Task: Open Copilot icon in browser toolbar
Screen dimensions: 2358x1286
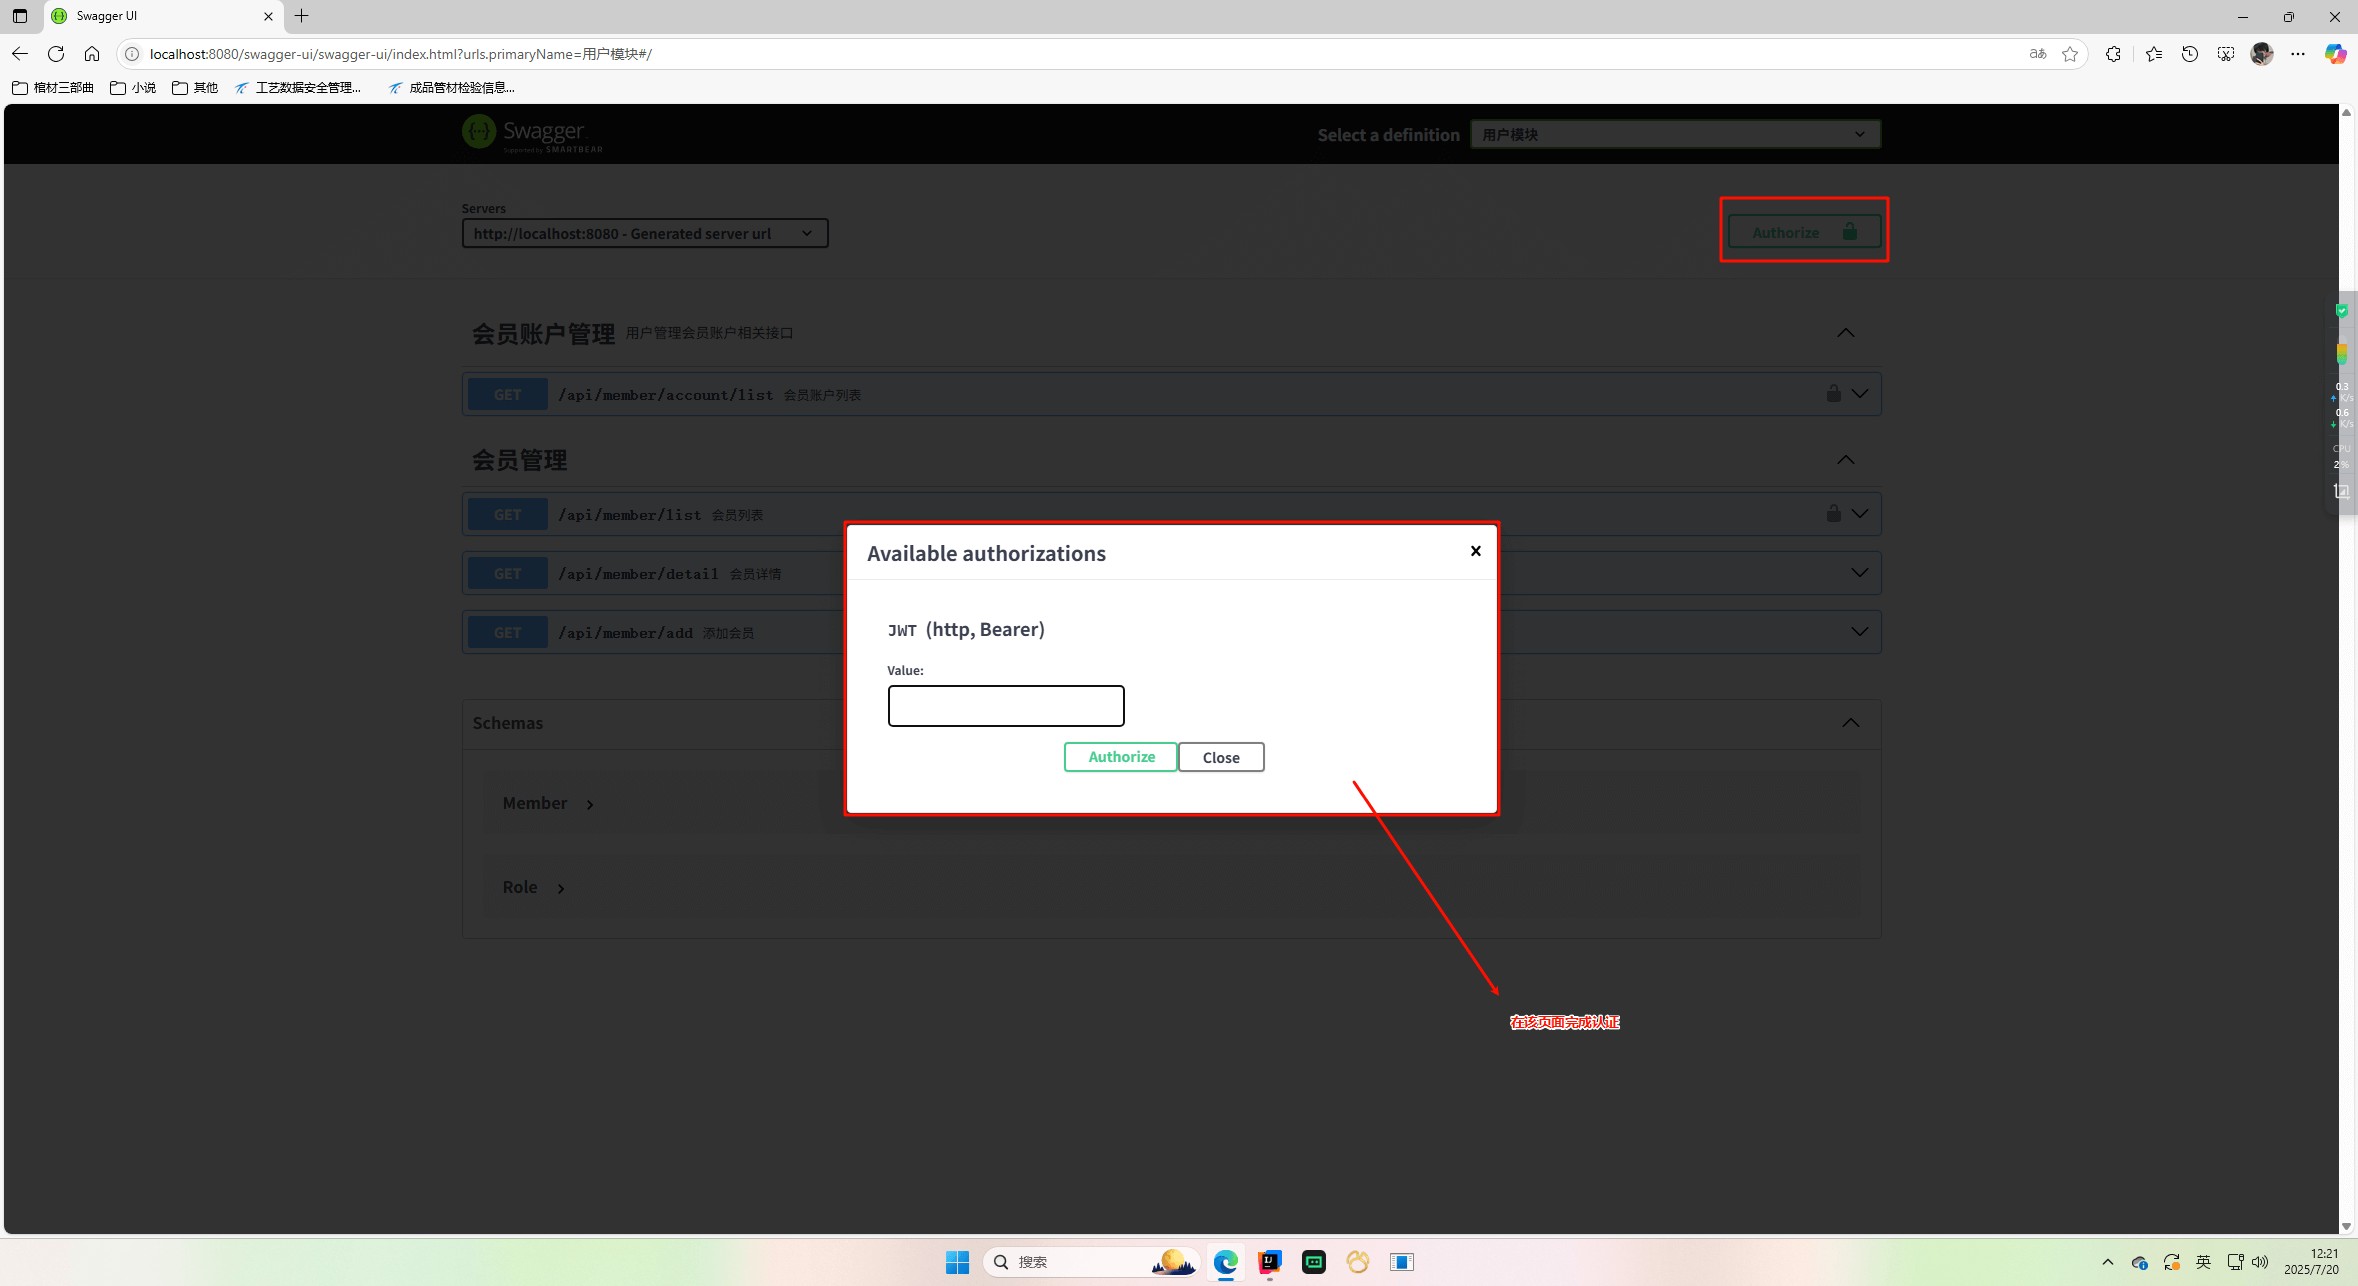Action: (2334, 54)
